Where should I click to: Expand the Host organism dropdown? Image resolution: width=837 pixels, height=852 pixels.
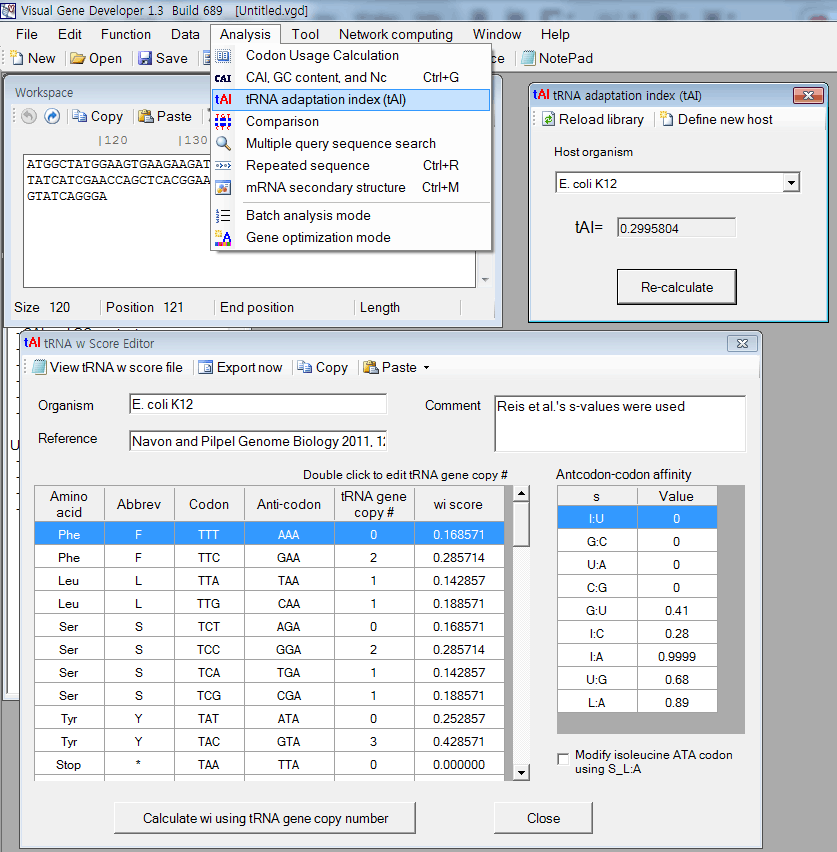[x=791, y=183]
